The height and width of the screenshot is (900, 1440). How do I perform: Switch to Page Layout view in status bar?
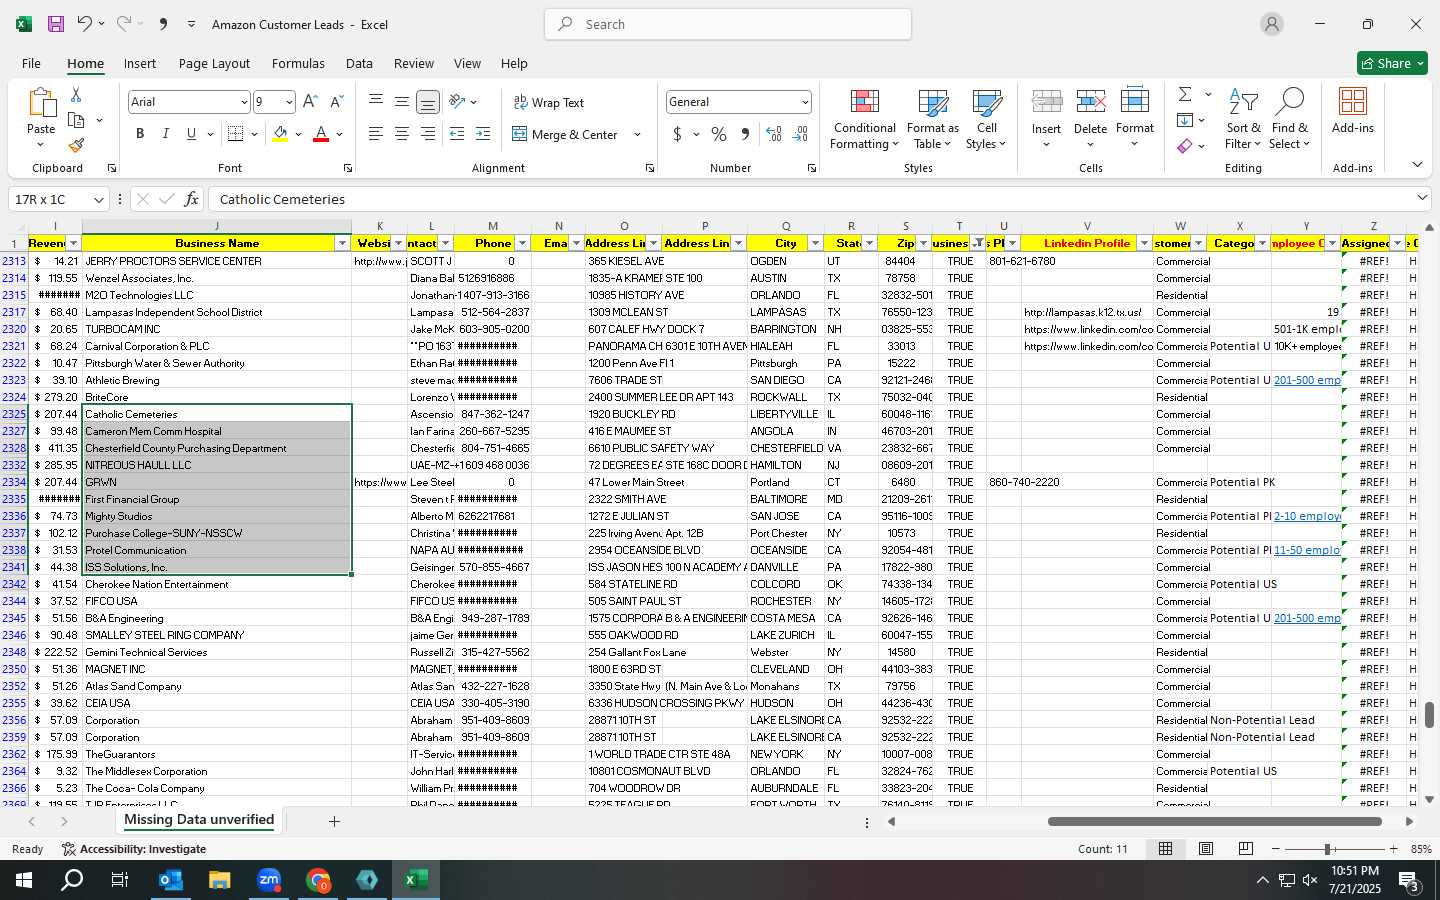[x=1206, y=849]
